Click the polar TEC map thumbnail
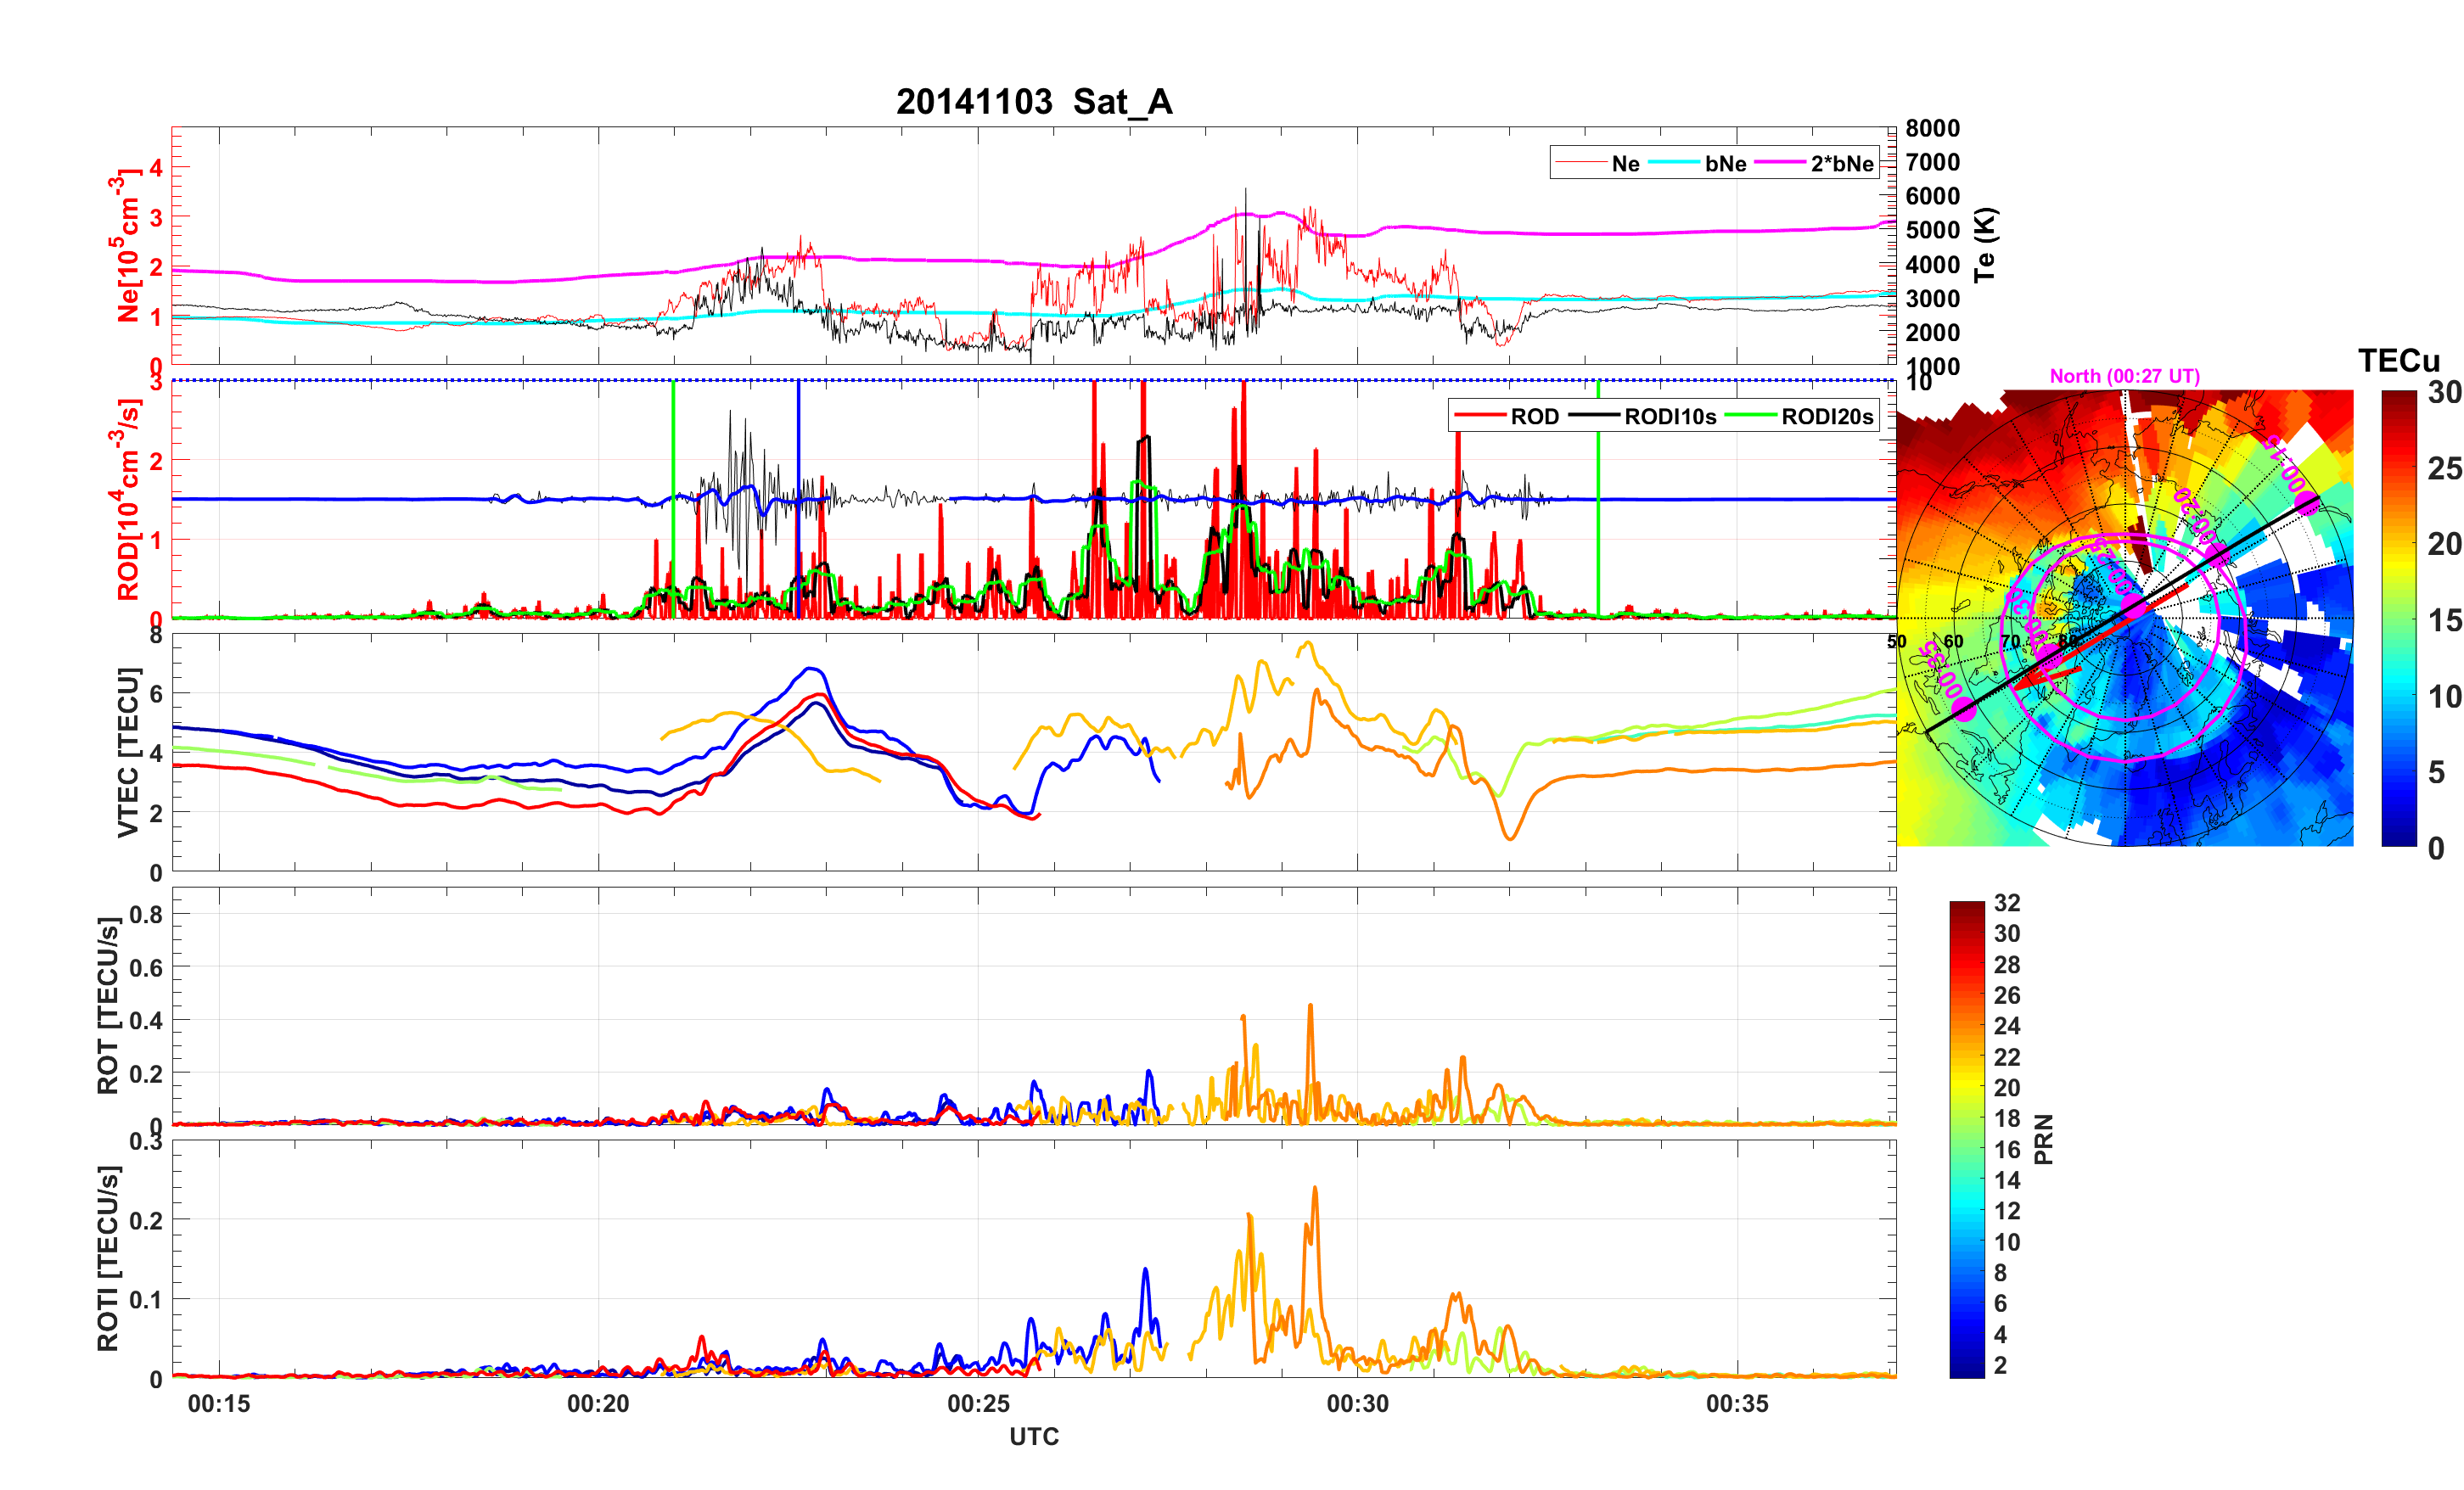The image size is (2464, 1490). [x=2124, y=617]
